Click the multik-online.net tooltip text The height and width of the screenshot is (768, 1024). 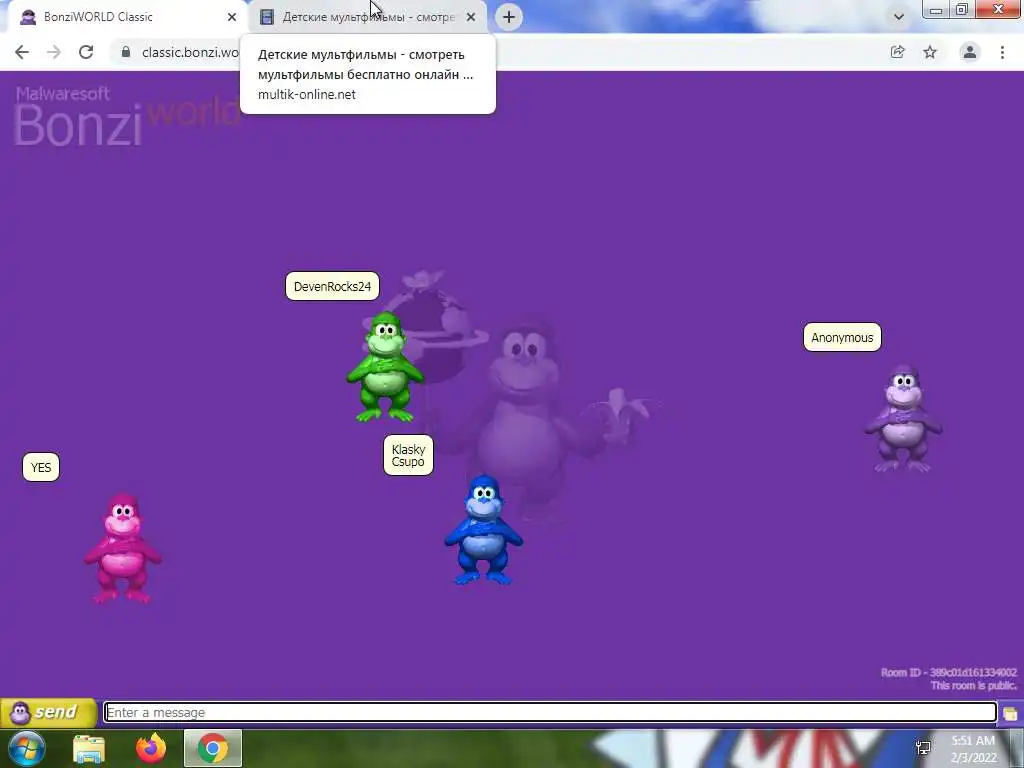(x=306, y=95)
